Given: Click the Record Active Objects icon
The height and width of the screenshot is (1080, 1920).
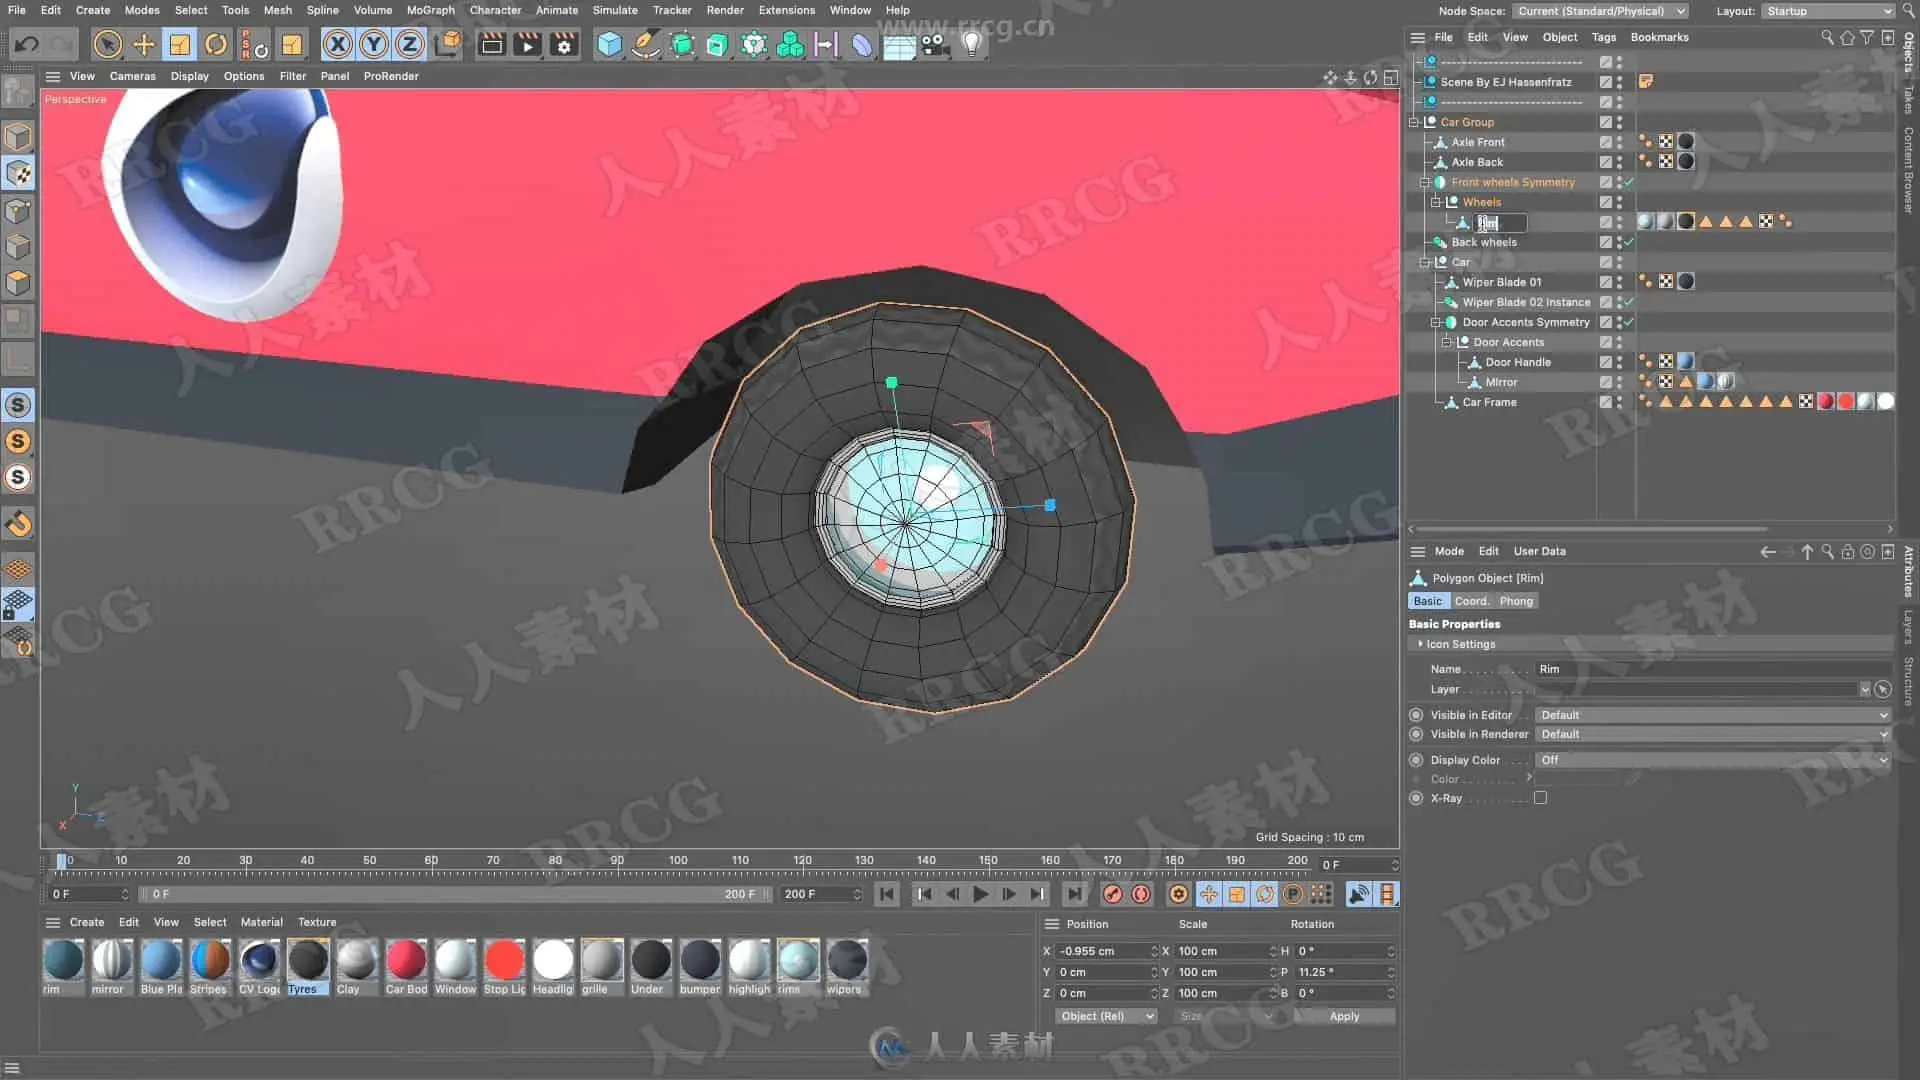Looking at the screenshot, I should [1112, 894].
